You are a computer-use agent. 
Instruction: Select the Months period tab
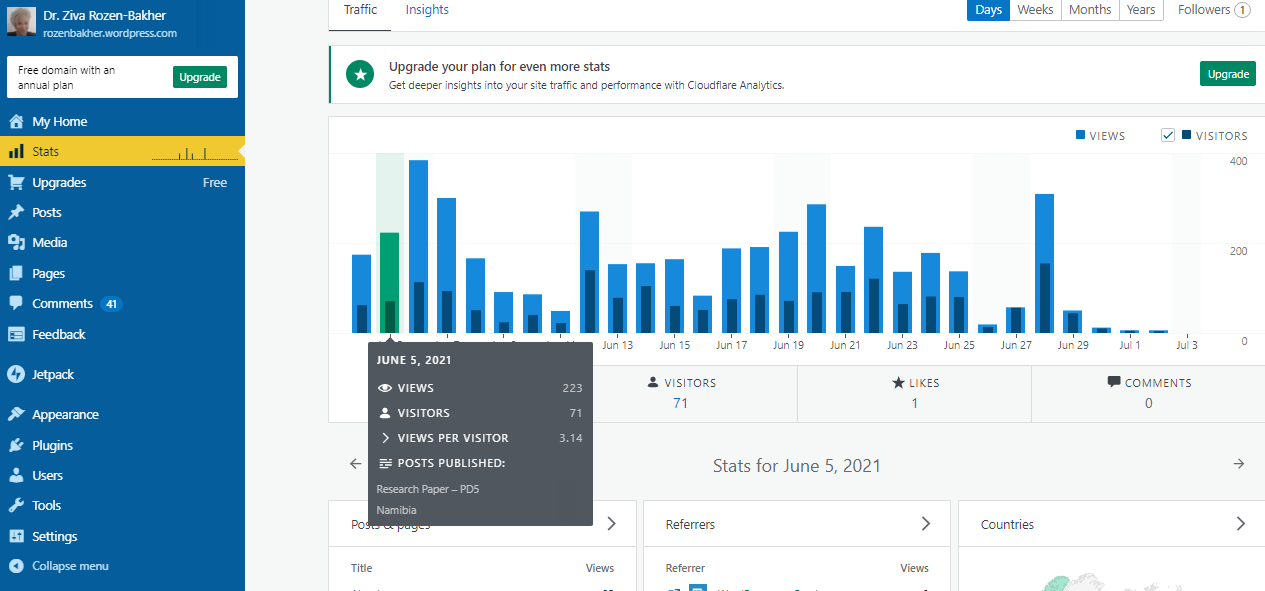(1090, 10)
